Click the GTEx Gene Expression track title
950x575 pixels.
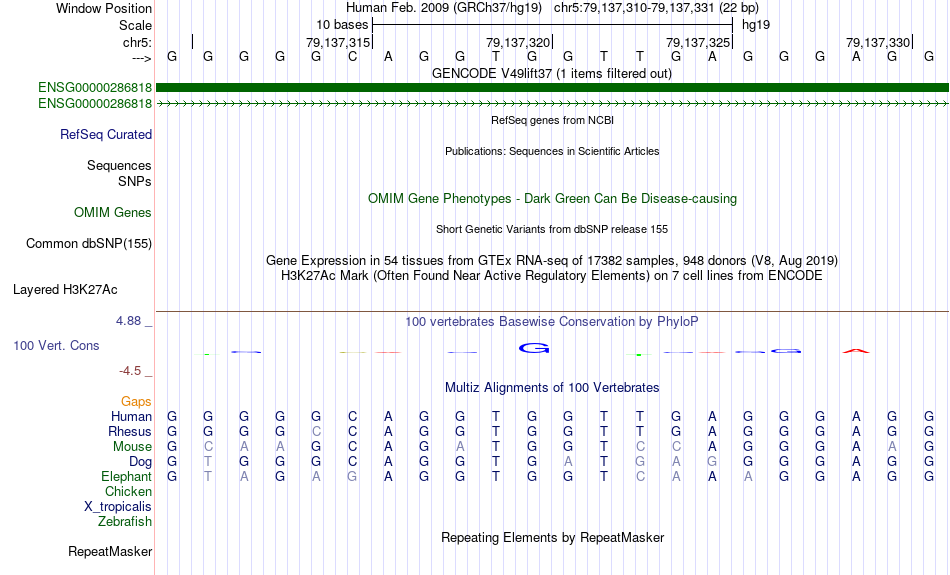coord(552,261)
